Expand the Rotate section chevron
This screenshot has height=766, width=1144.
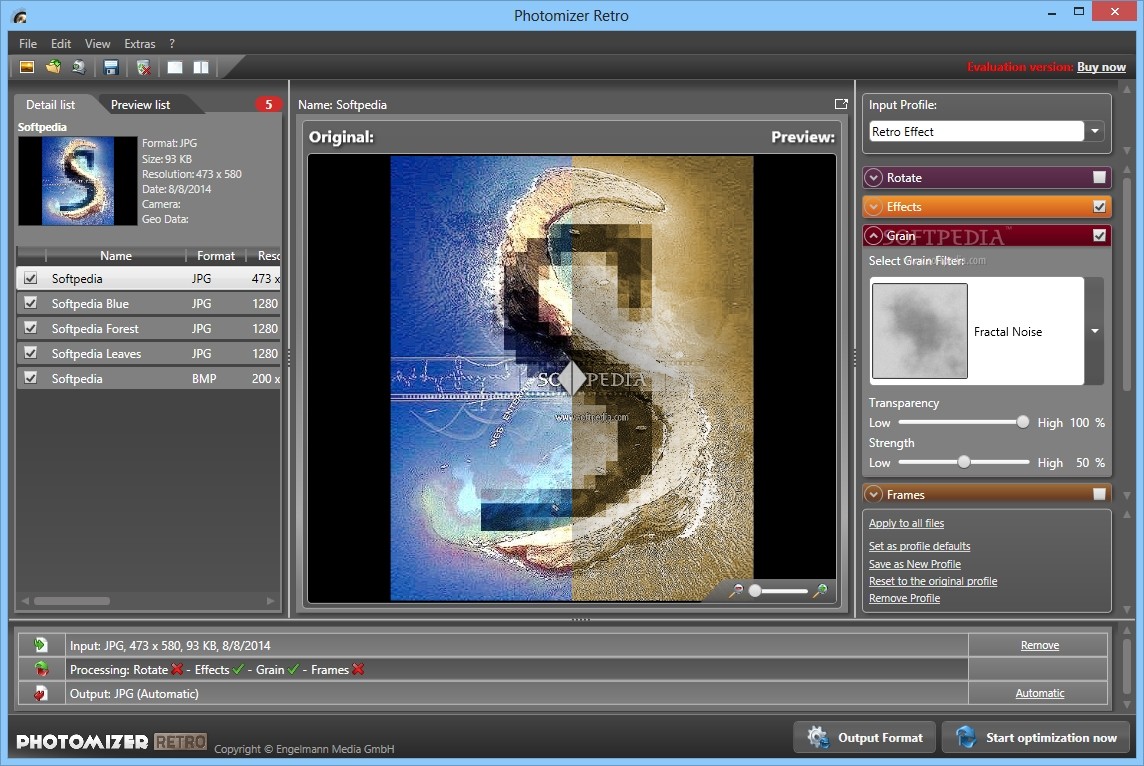[874, 177]
